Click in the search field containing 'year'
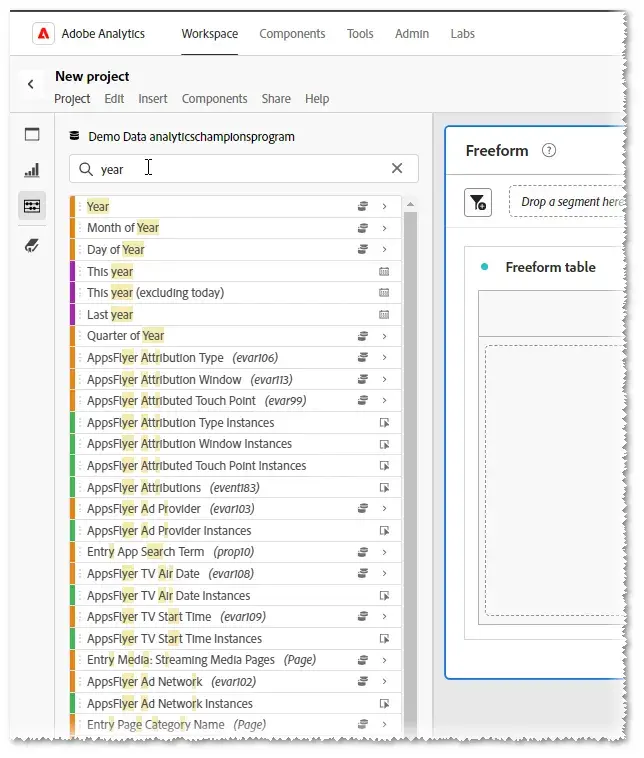Viewport: 644px width, 758px height. click(x=240, y=169)
